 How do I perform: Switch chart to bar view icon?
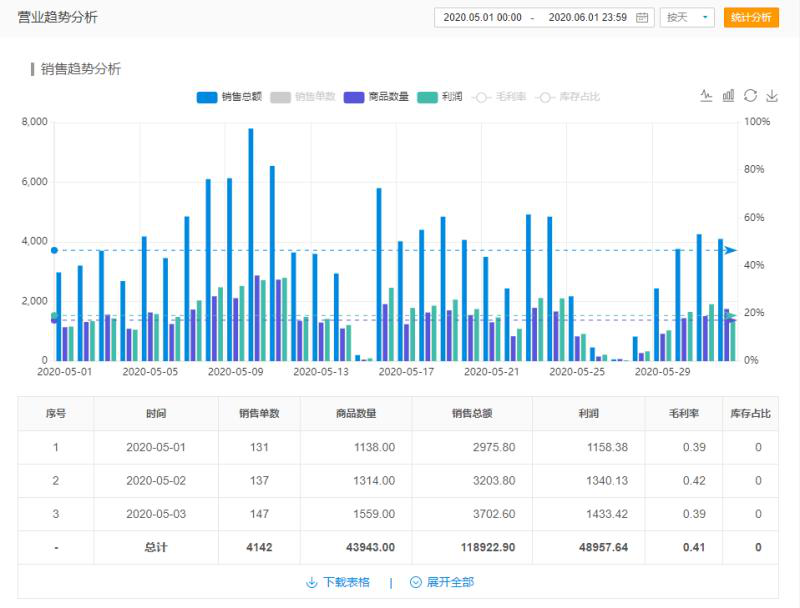(x=728, y=95)
